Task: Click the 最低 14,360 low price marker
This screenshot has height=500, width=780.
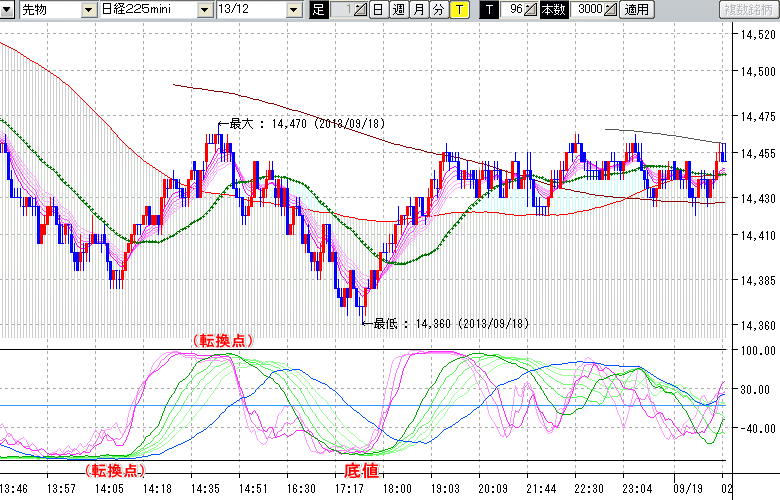Action: tap(450, 324)
